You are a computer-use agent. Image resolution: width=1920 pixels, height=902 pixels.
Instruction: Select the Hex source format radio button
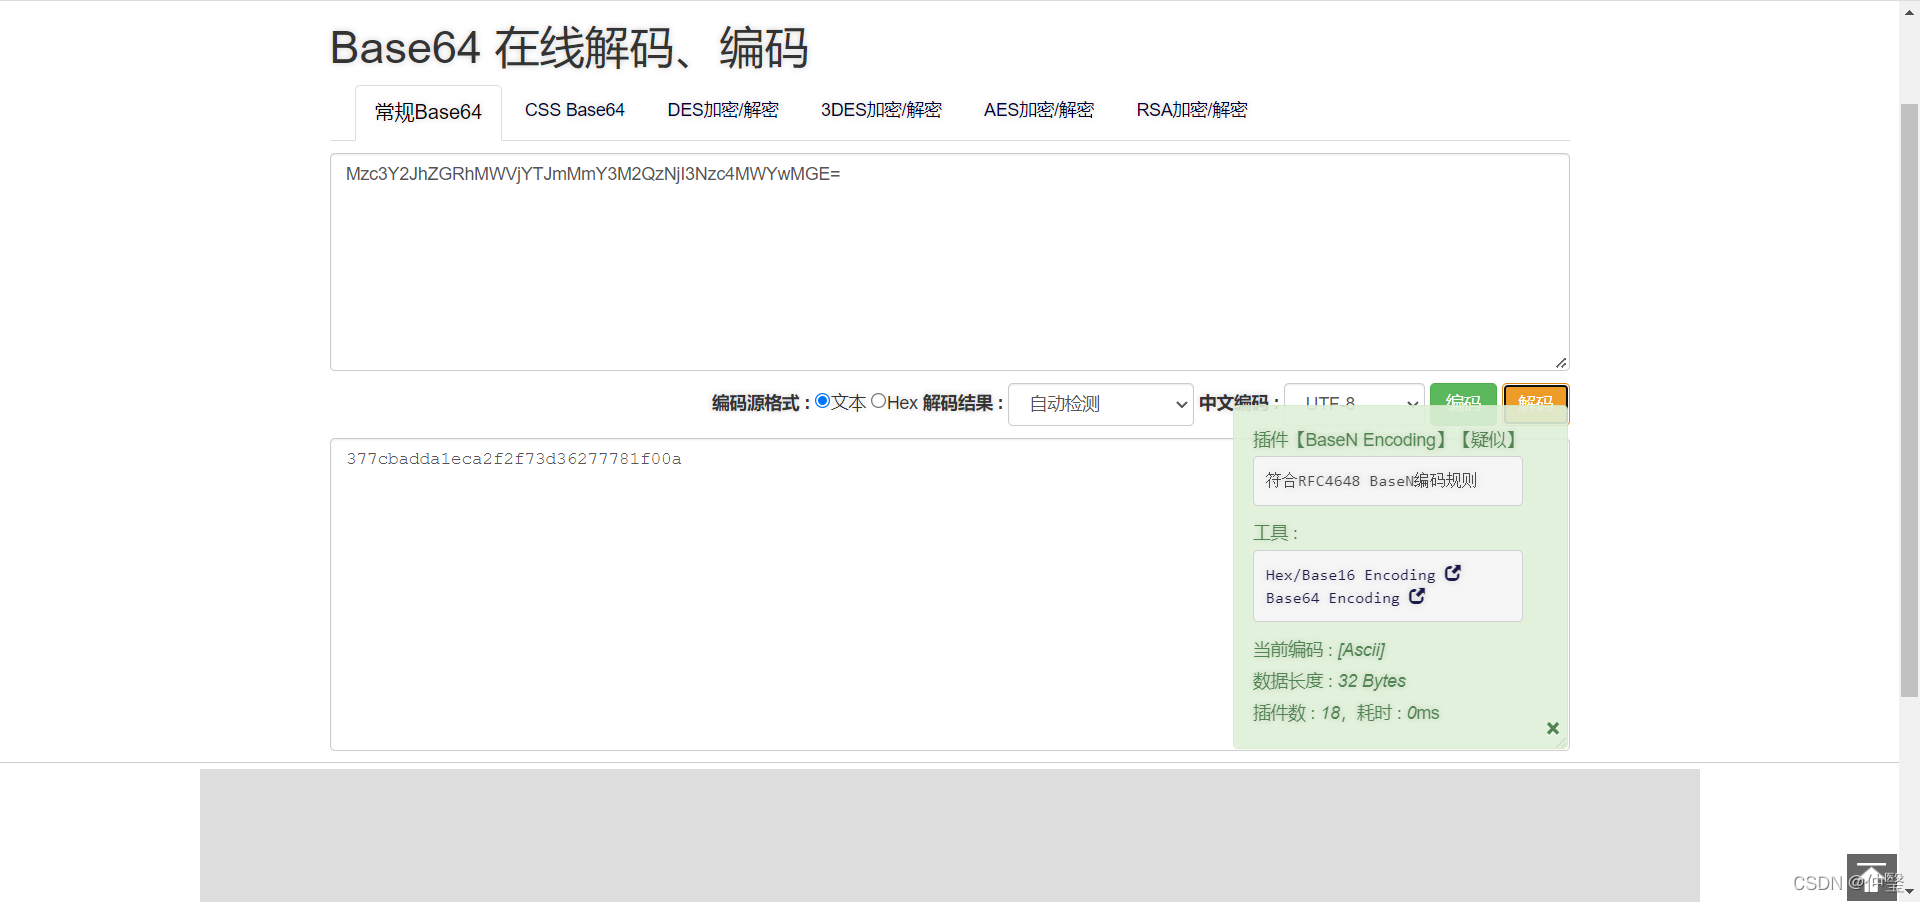(x=879, y=400)
